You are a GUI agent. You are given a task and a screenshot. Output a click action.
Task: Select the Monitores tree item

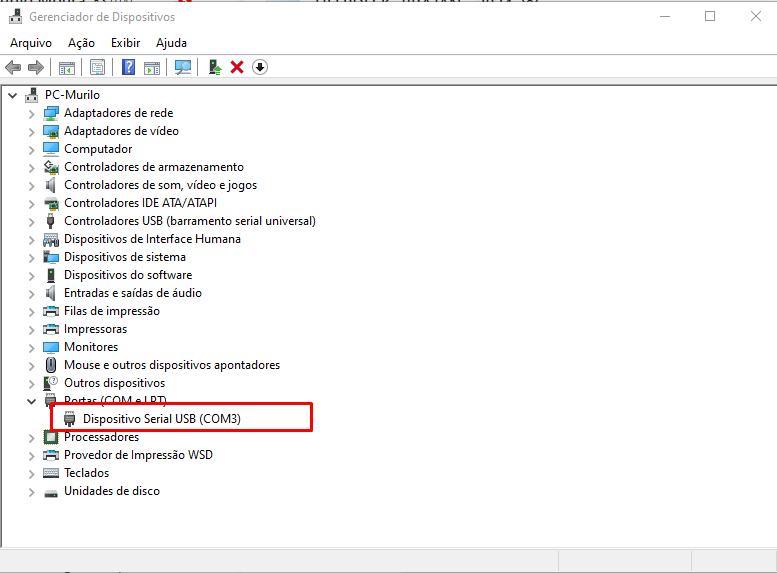tap(91, 347)
